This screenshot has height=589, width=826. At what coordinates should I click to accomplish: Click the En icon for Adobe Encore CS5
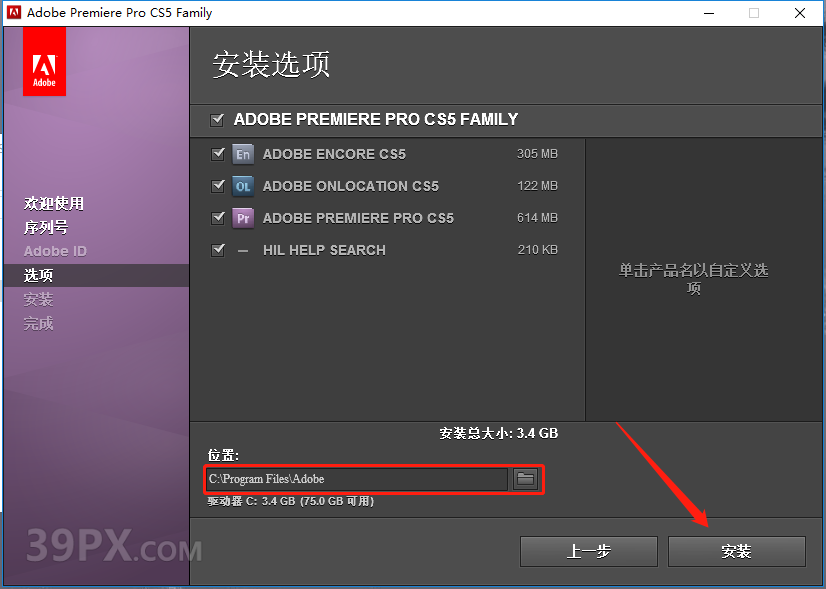242,154
